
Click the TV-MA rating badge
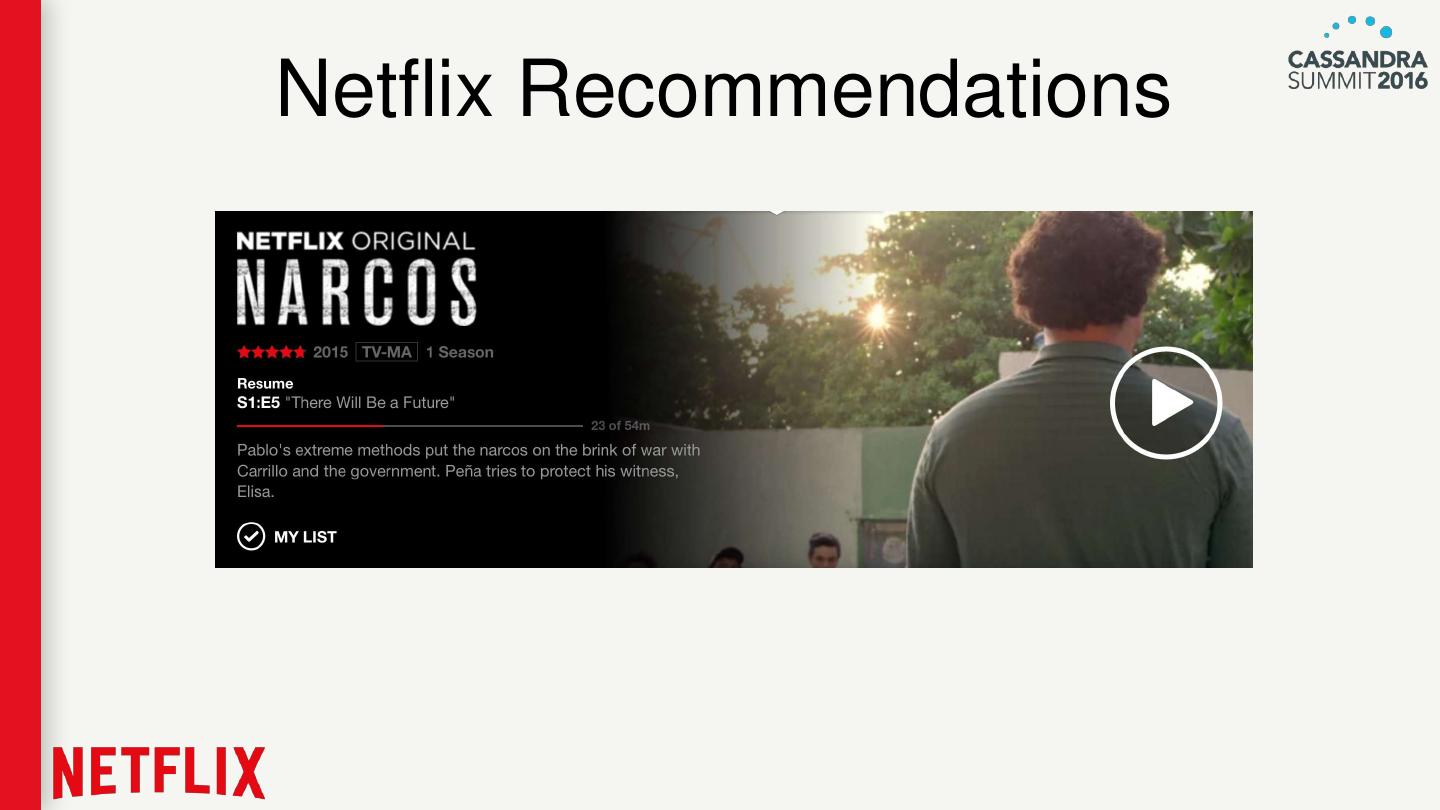click(386, 352)
